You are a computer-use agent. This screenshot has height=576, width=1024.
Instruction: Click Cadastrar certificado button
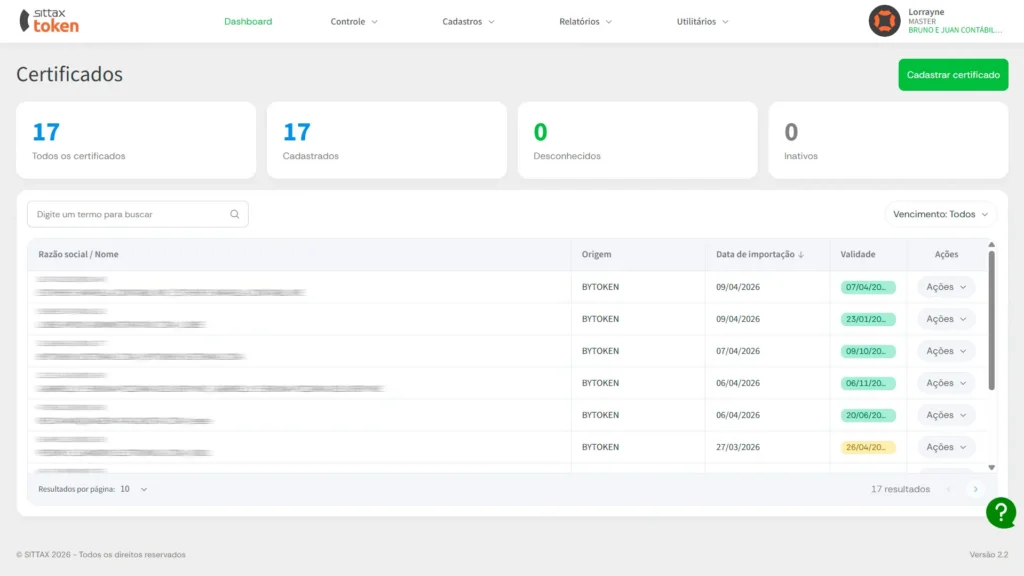click(953, 74)
